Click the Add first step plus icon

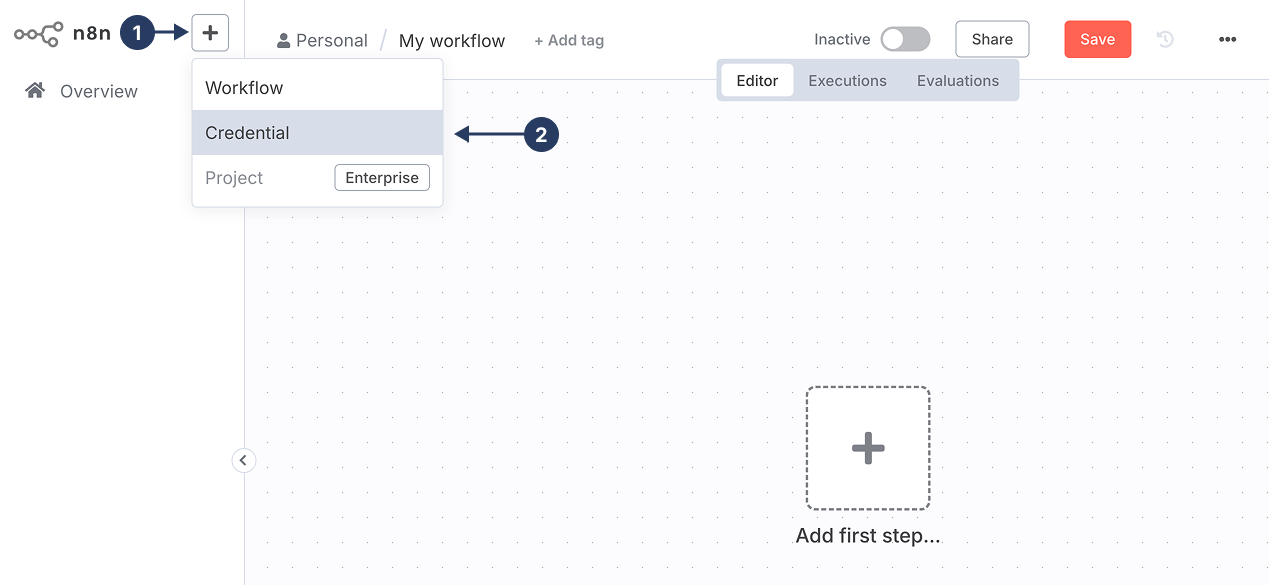[867, 448]
